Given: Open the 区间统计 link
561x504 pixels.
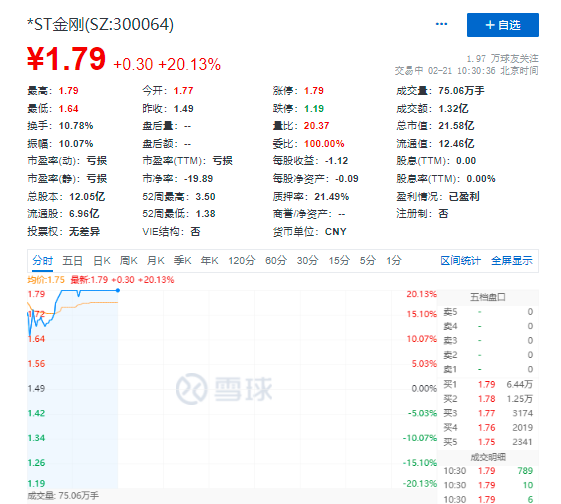Looking at the screenshot, I should coord(460,261).
